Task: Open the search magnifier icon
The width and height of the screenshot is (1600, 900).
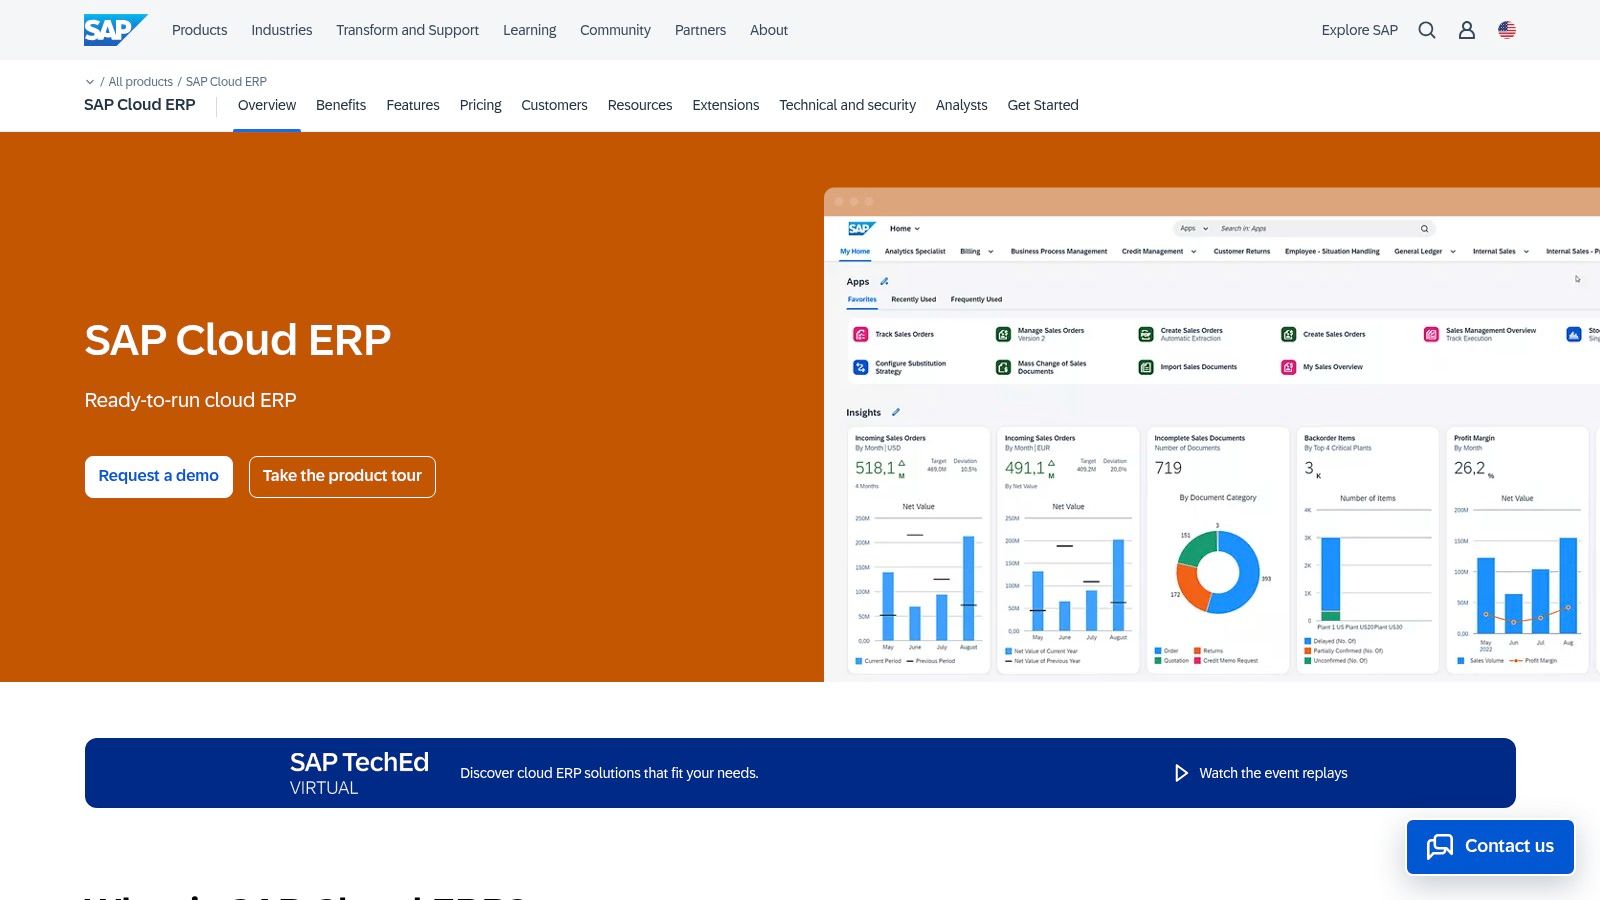Action: [x=1426, y=30]
